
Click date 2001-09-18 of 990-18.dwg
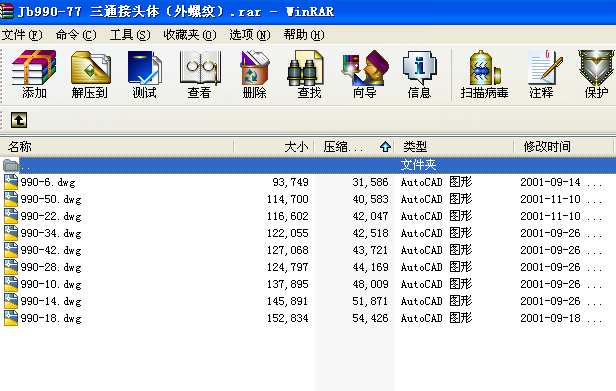pos(550,318)
